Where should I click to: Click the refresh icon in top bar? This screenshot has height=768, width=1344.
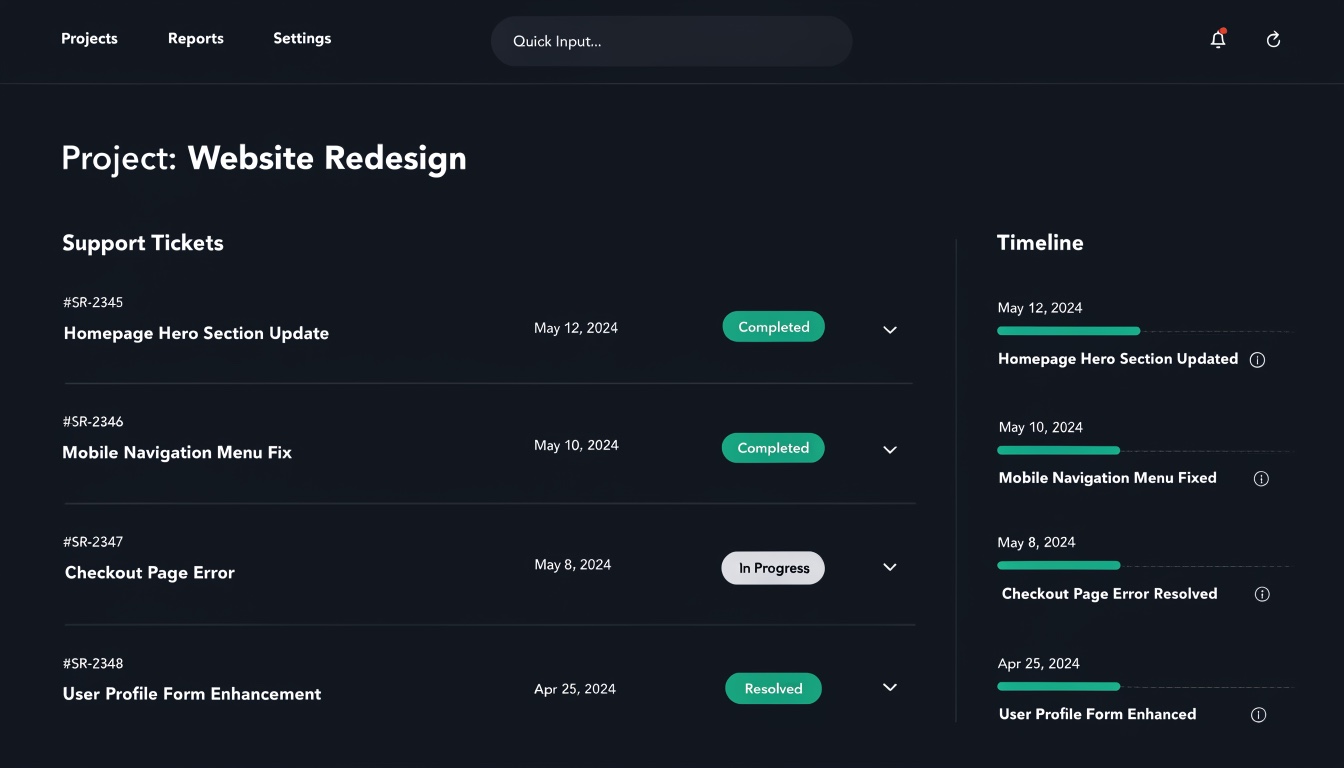pyautogui.click(x=1273, y=40)
